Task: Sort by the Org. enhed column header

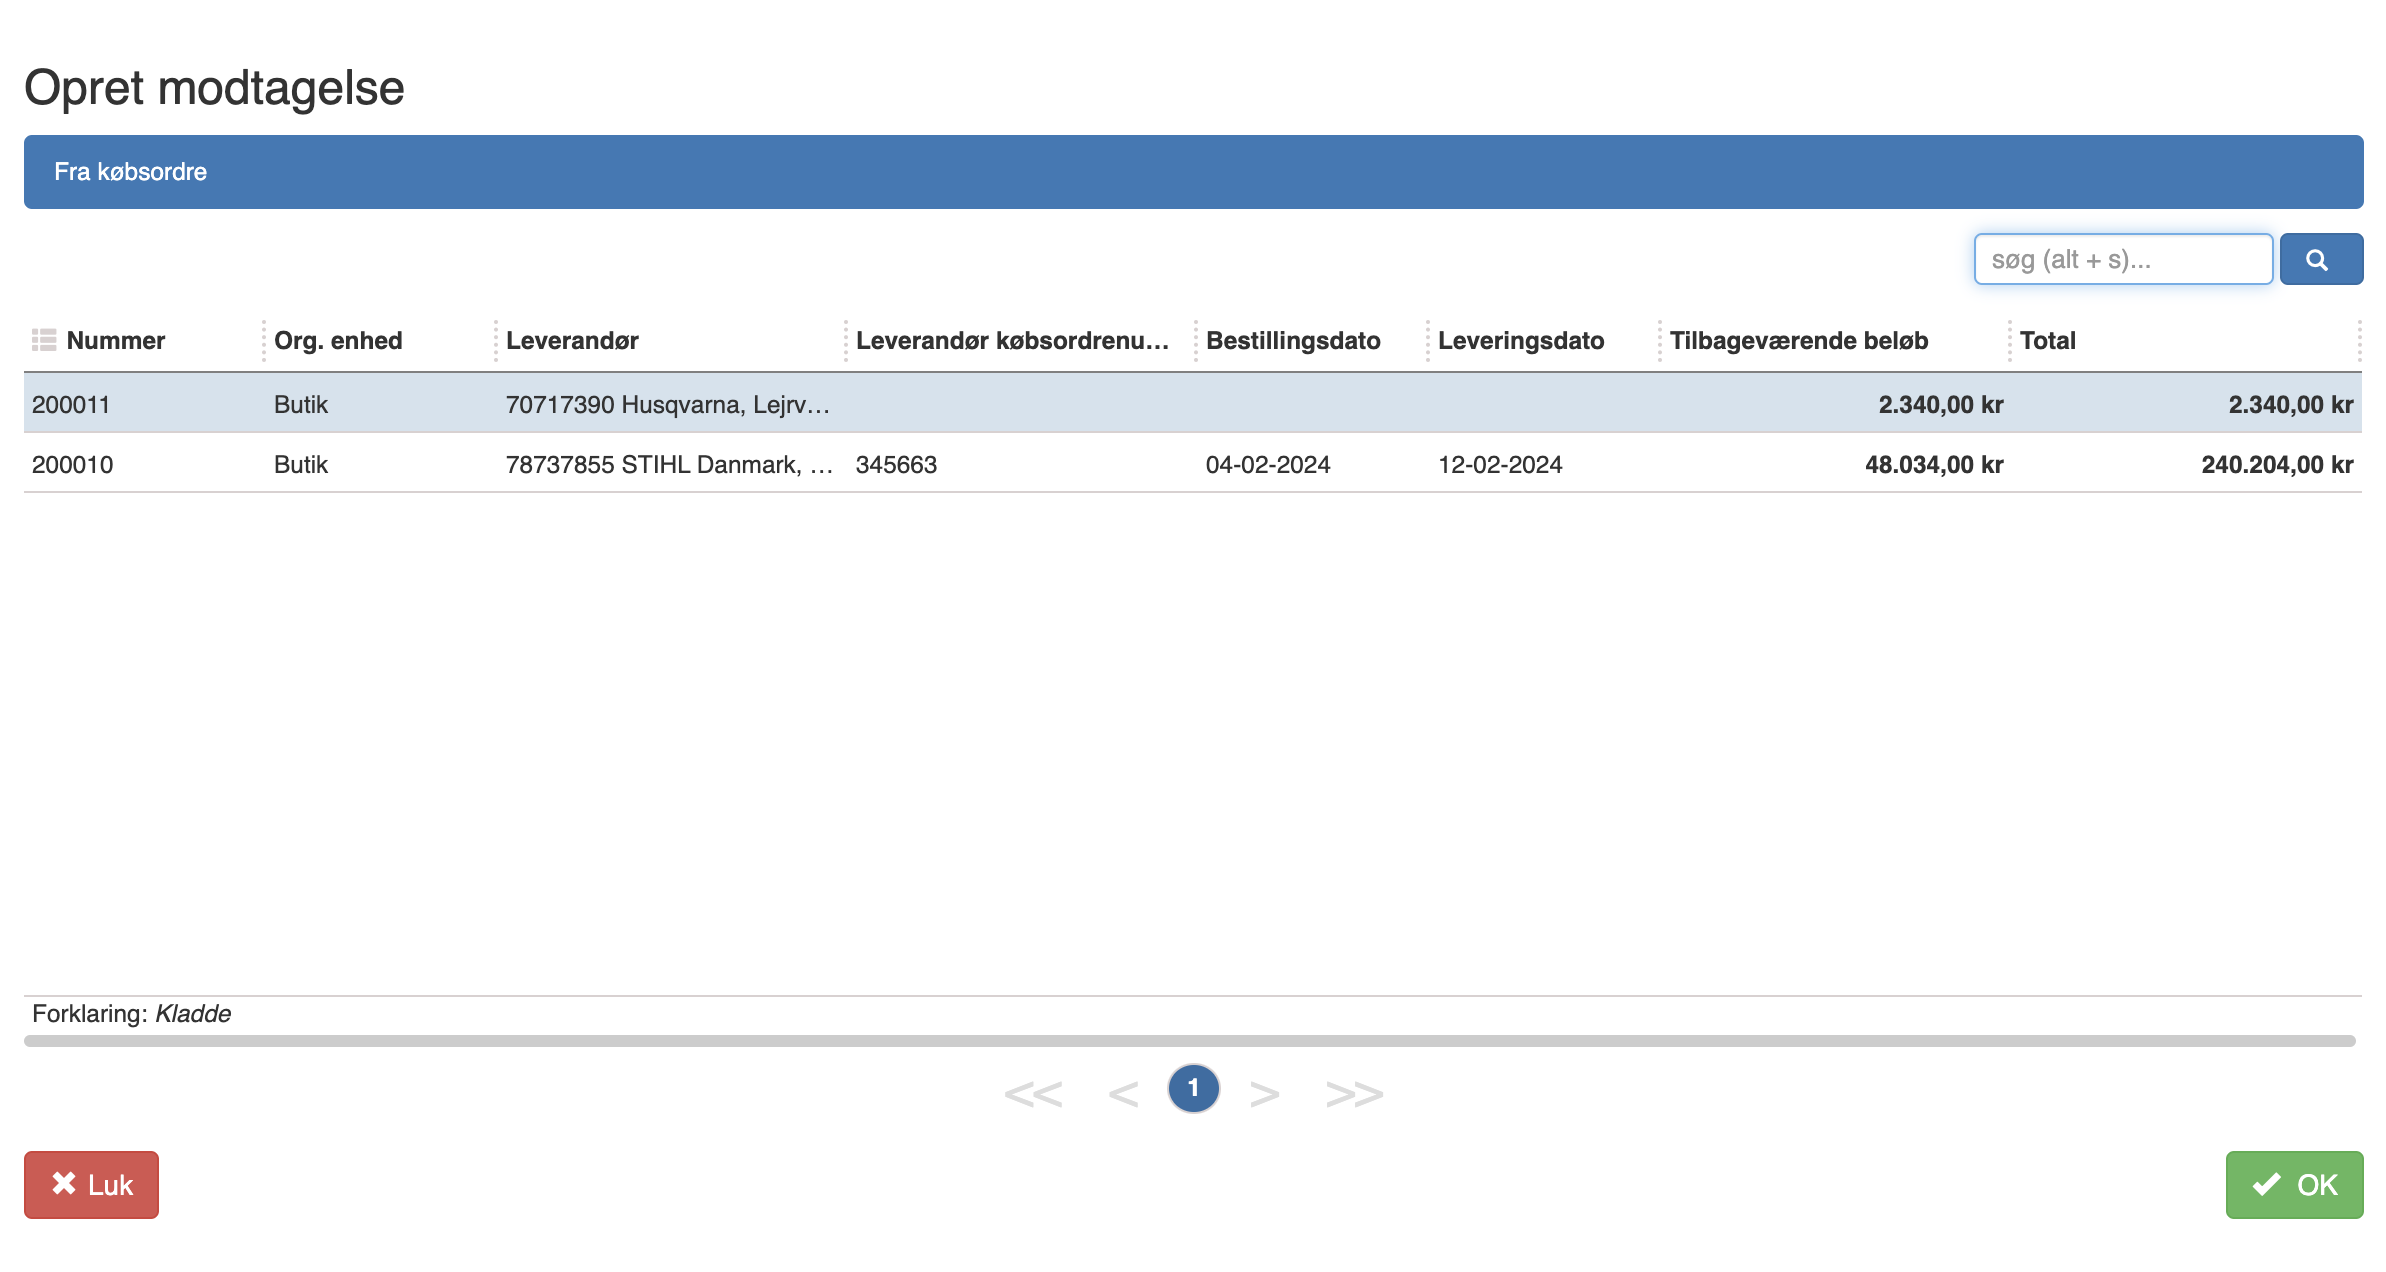Action: click(x=338, y=341)
